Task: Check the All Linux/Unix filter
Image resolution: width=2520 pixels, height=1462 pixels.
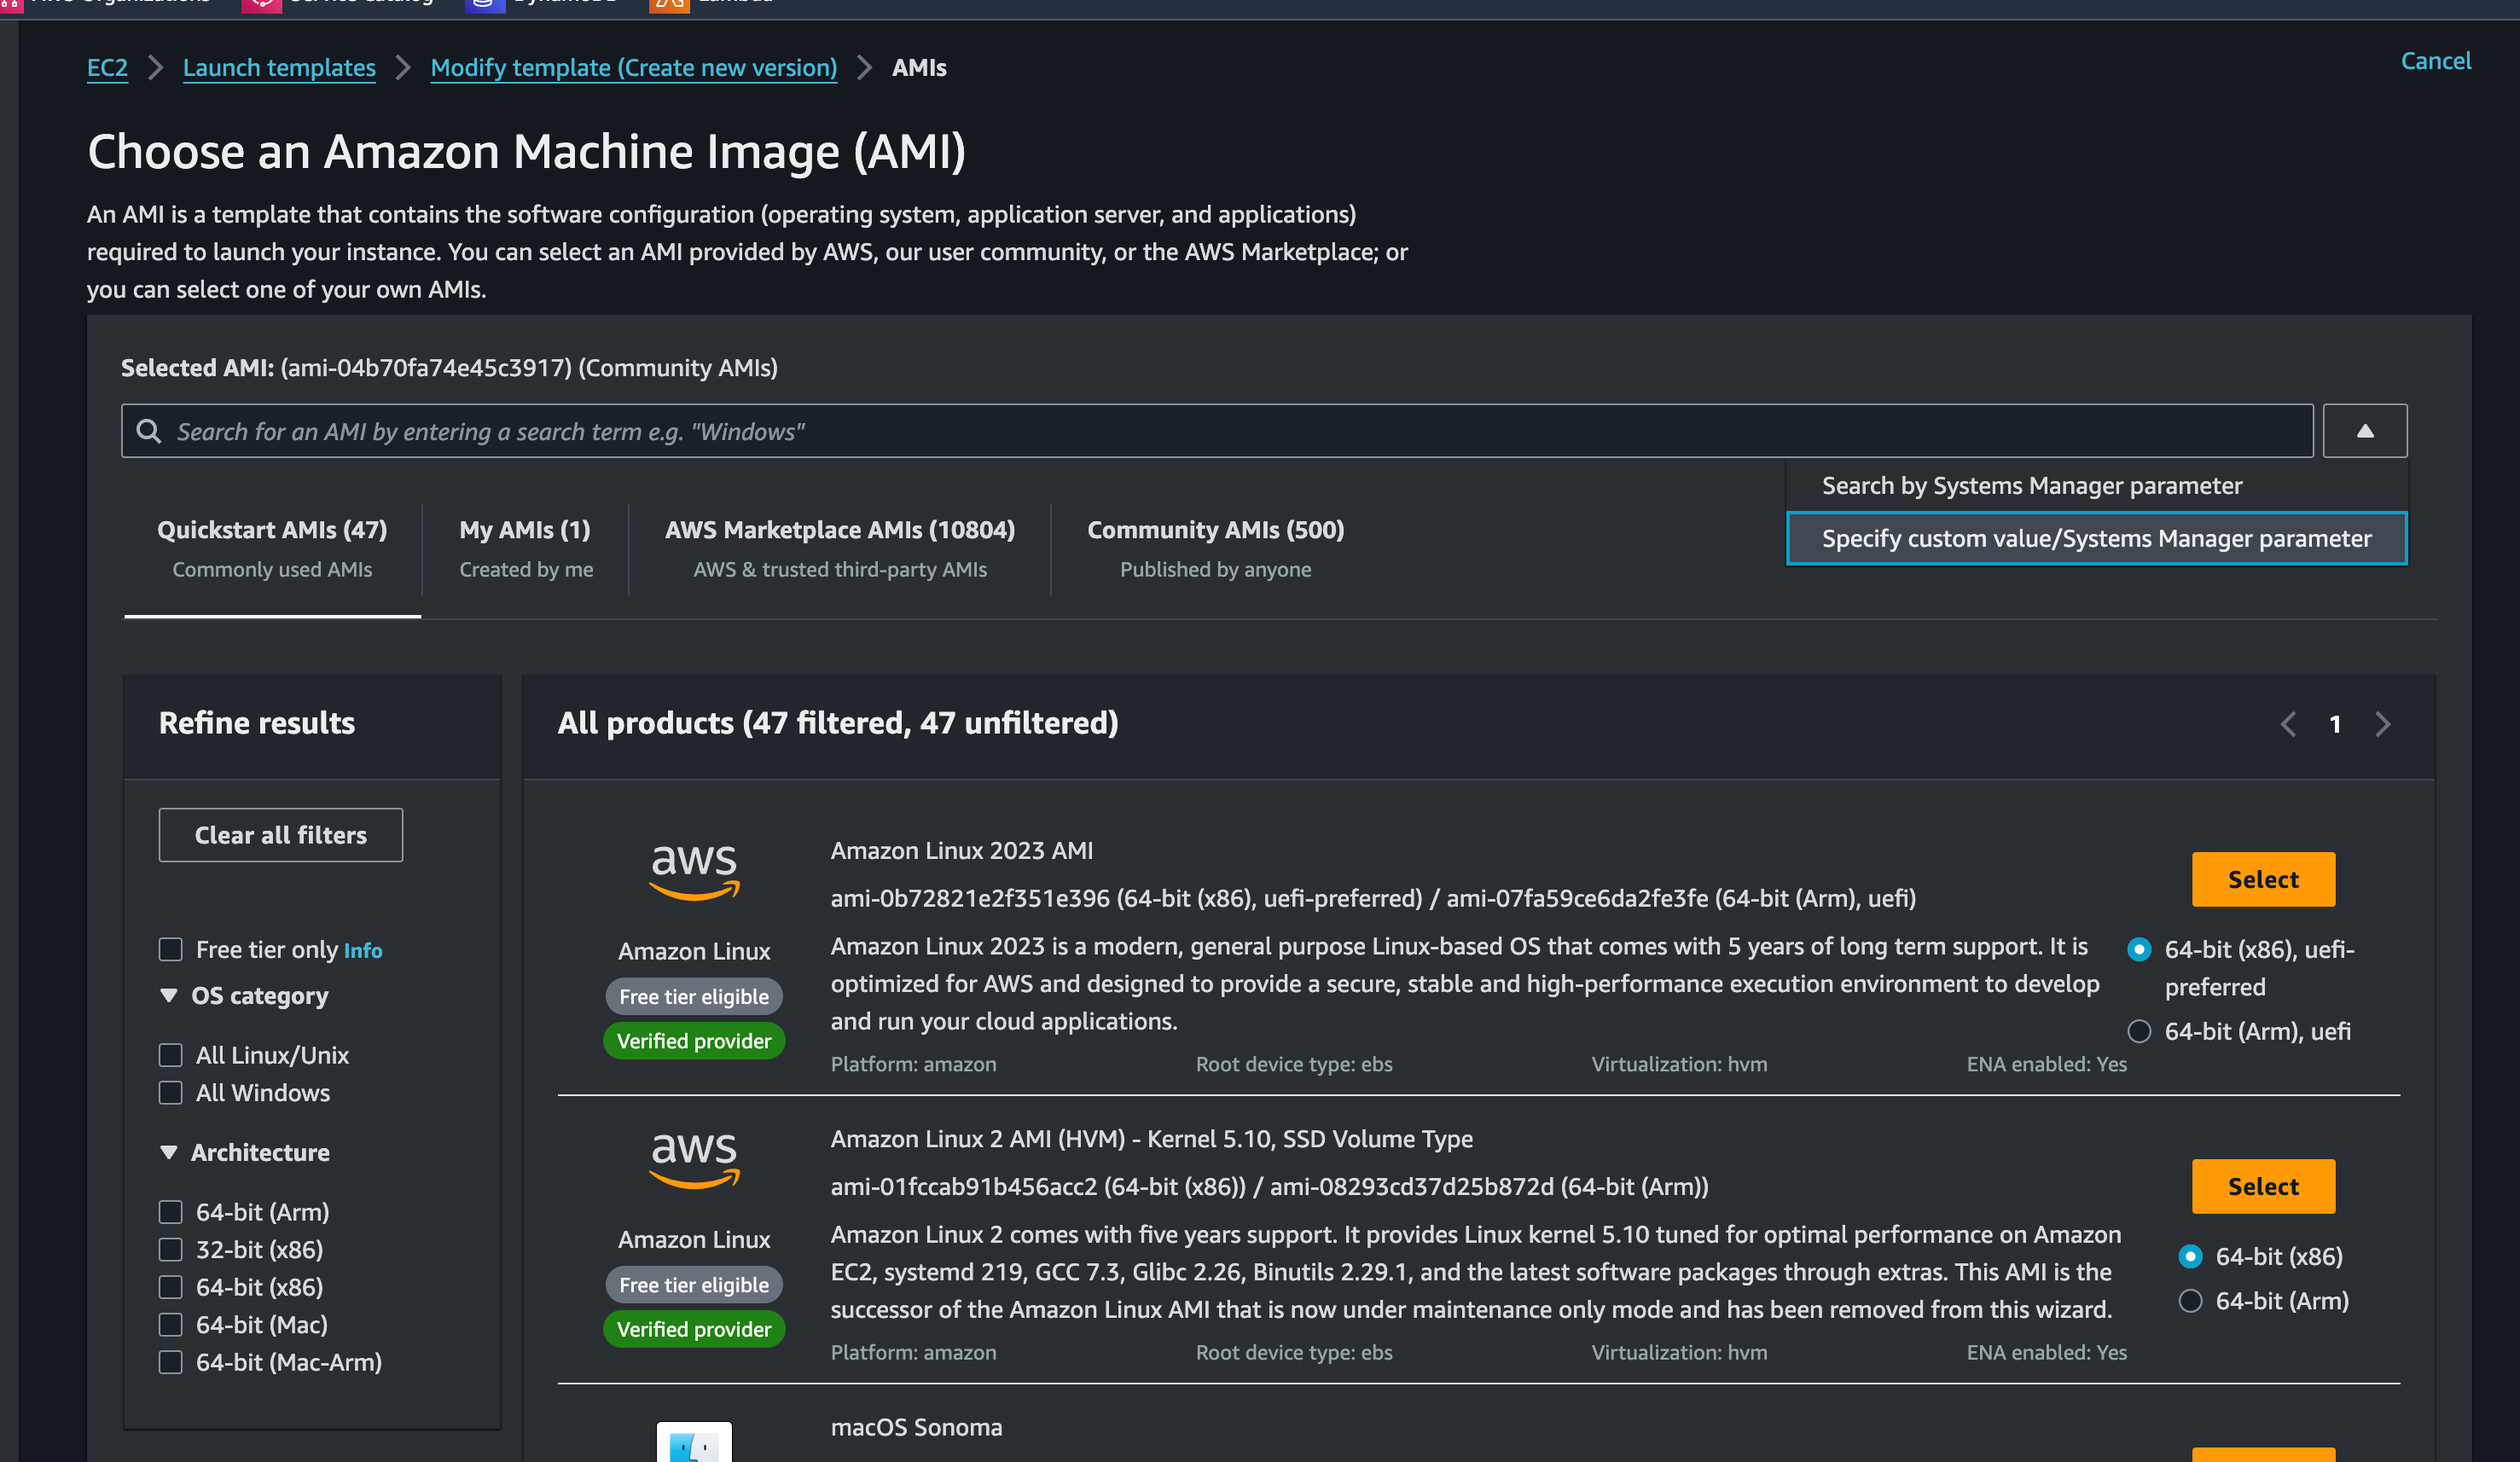Action: click(x=171, y=1055)
